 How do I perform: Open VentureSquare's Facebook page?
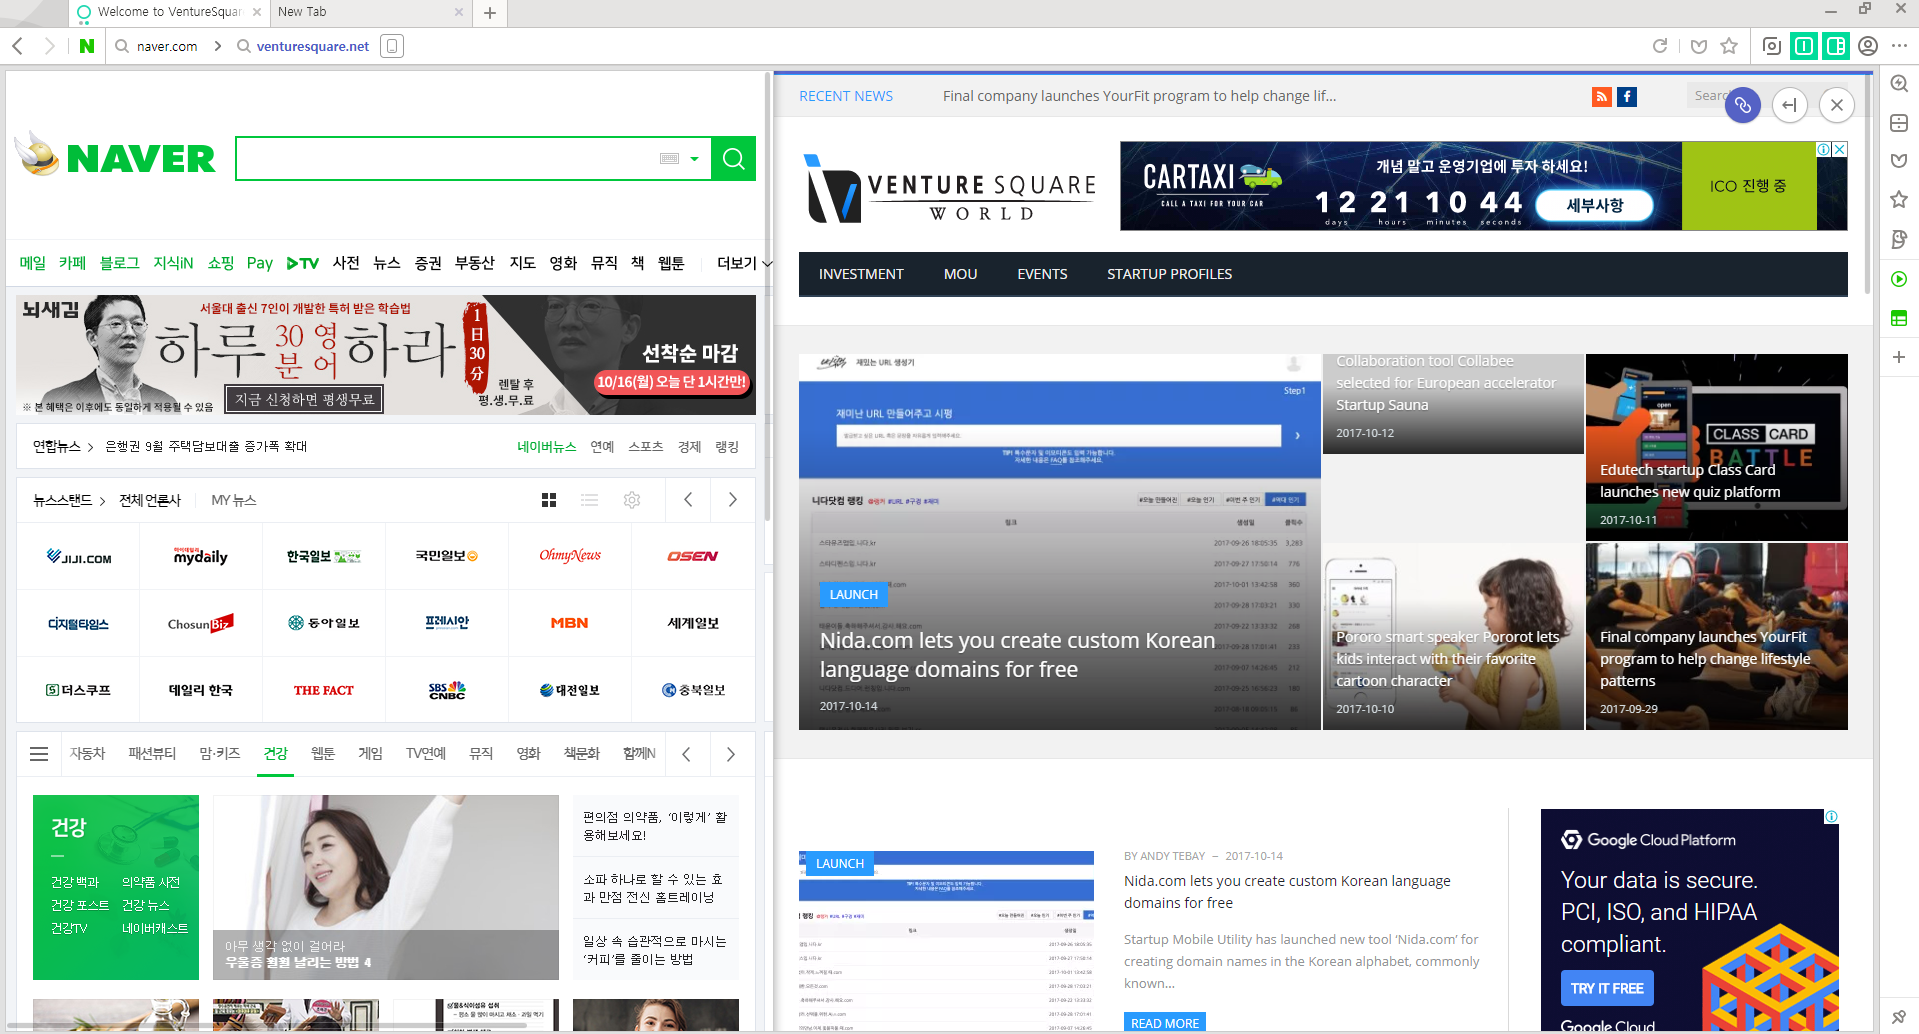coord(1626,96)
